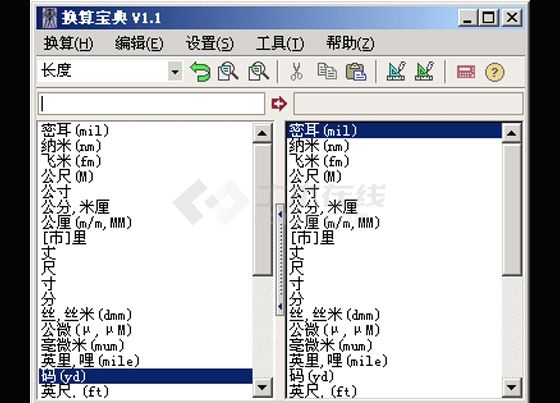The width and height of the screenshot is (560, 403).
Task: Open the 工具(T) menu
Action: [280, 44]
